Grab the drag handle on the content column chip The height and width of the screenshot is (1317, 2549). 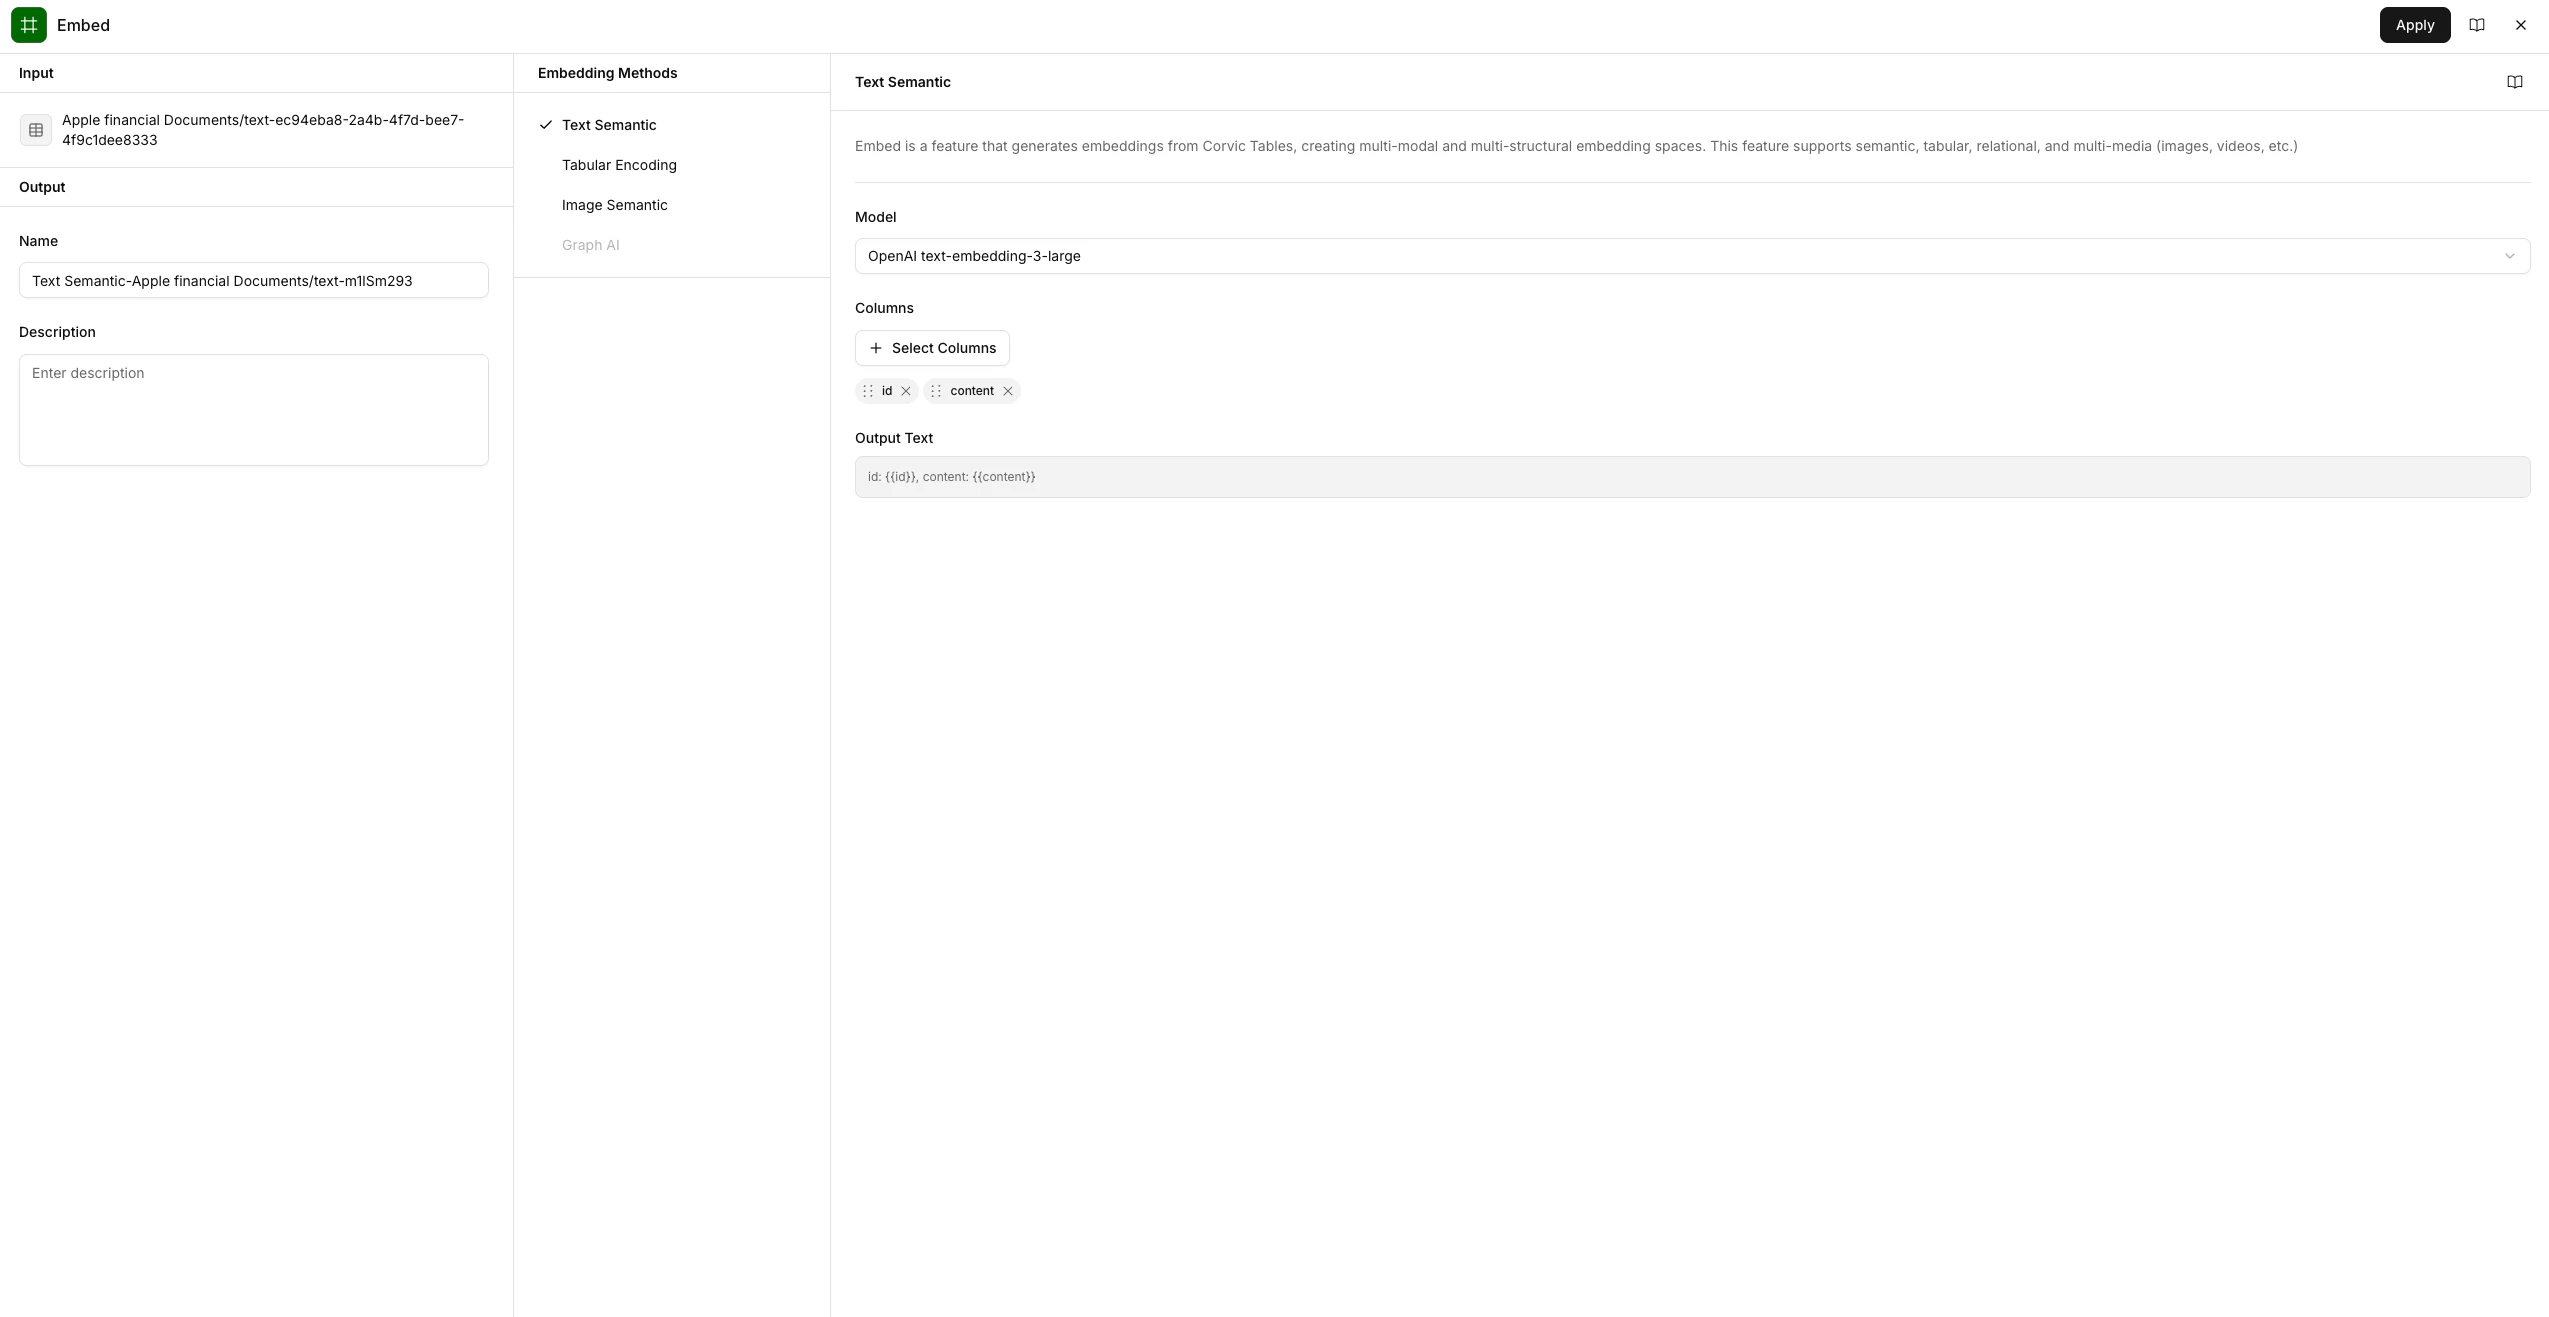pos(936,391)
